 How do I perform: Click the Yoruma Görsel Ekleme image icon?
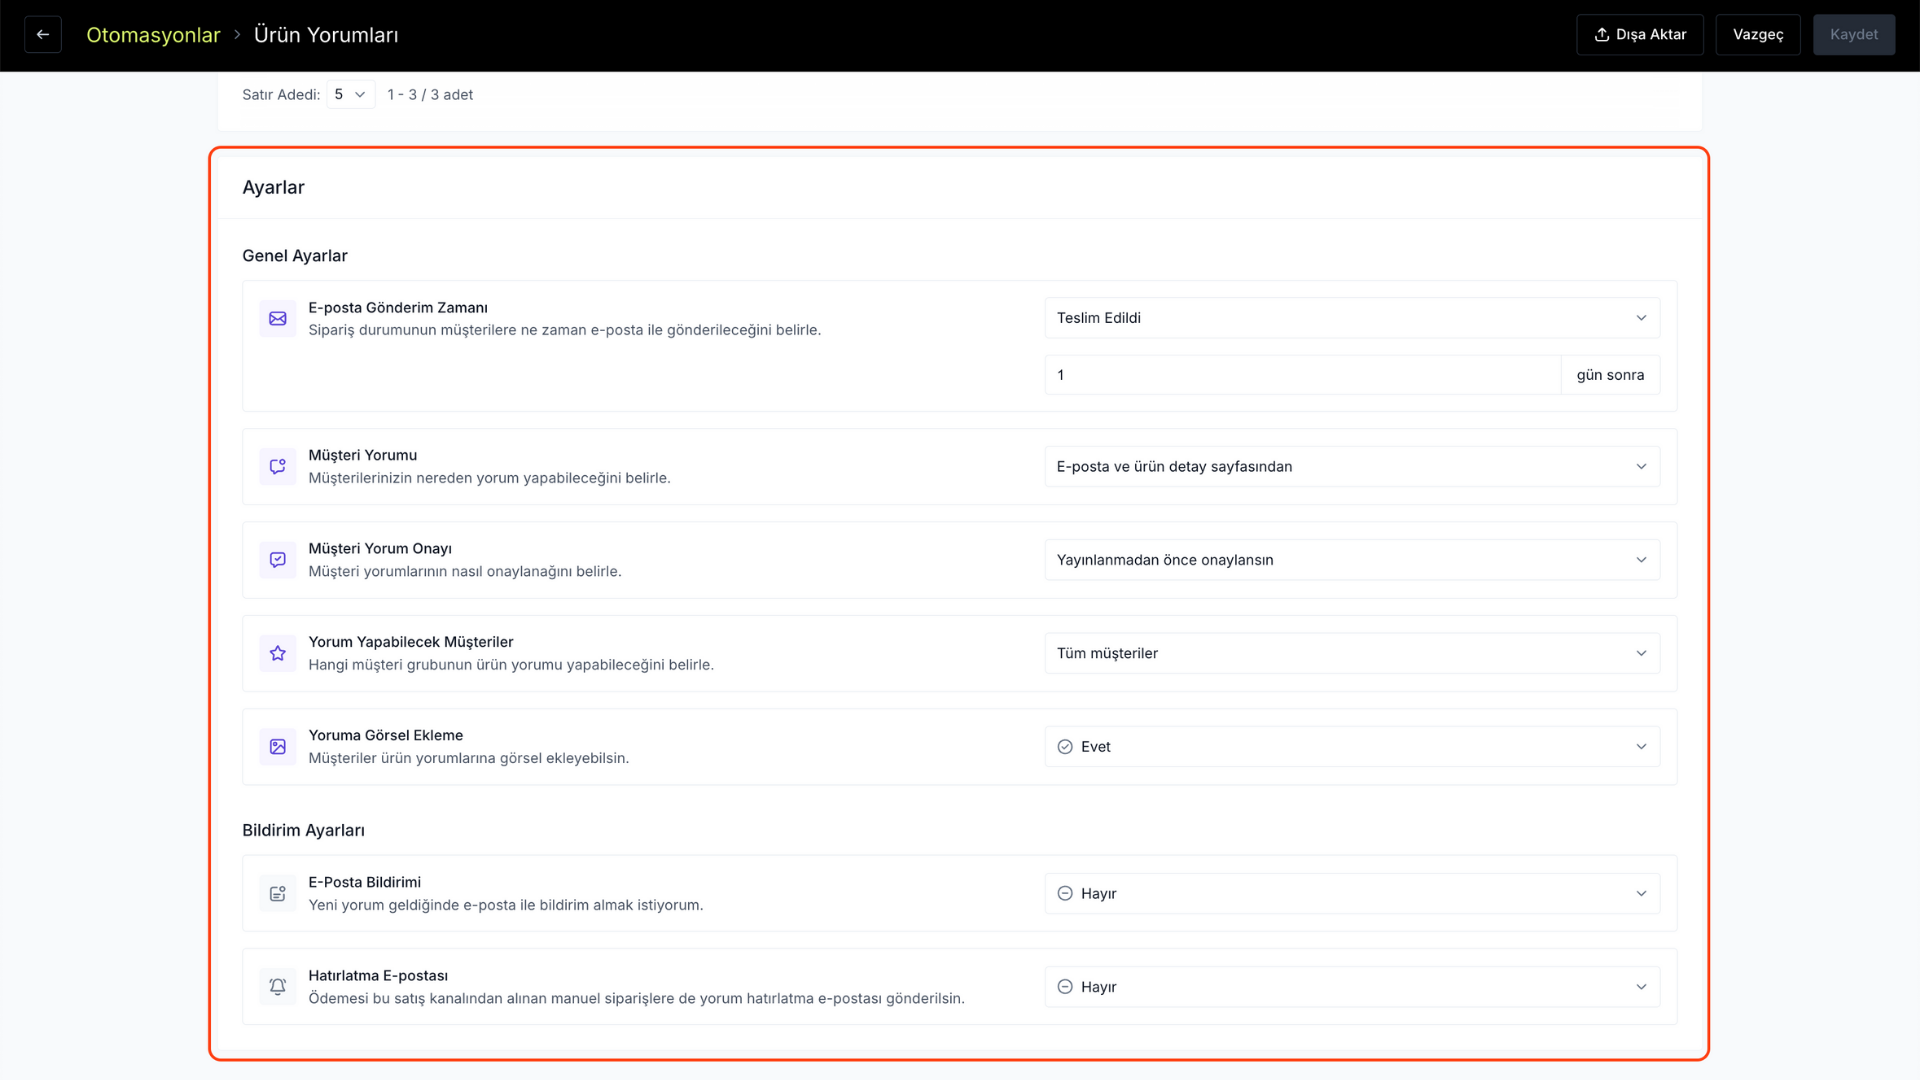(x=278, y=746)
